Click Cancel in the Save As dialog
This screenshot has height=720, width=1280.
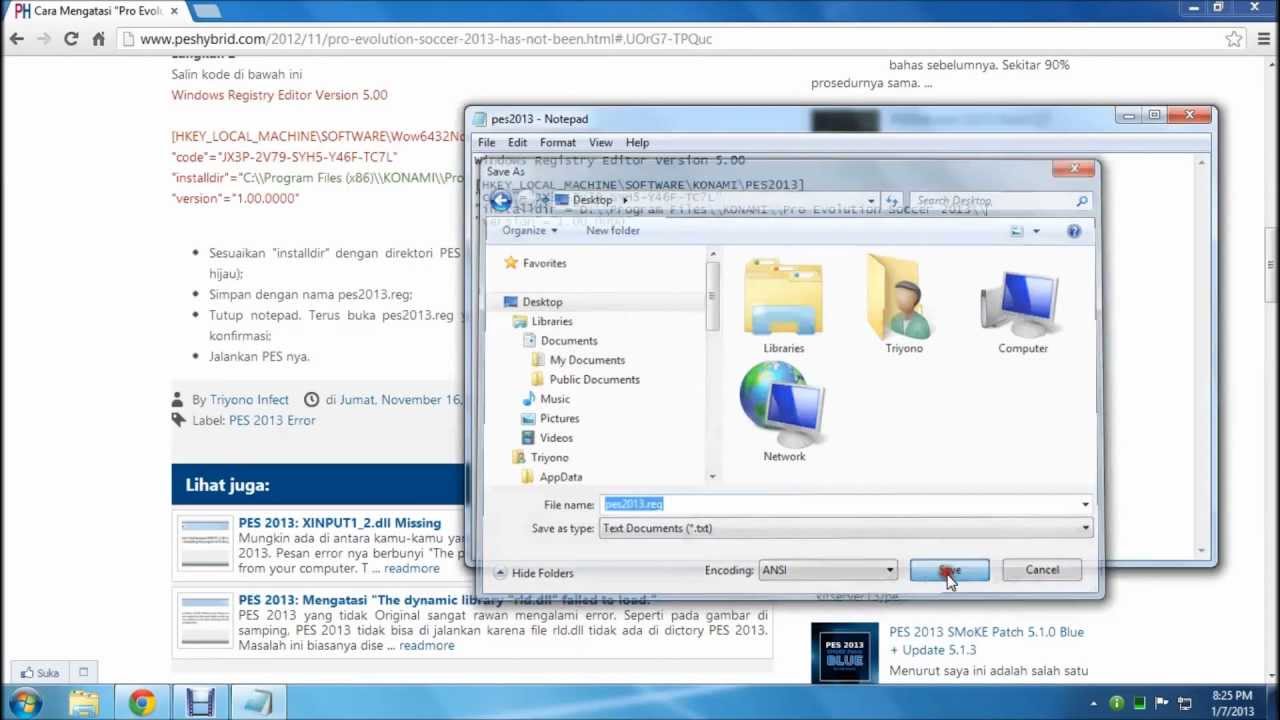pyautogui.click(x=1041, y=570)
